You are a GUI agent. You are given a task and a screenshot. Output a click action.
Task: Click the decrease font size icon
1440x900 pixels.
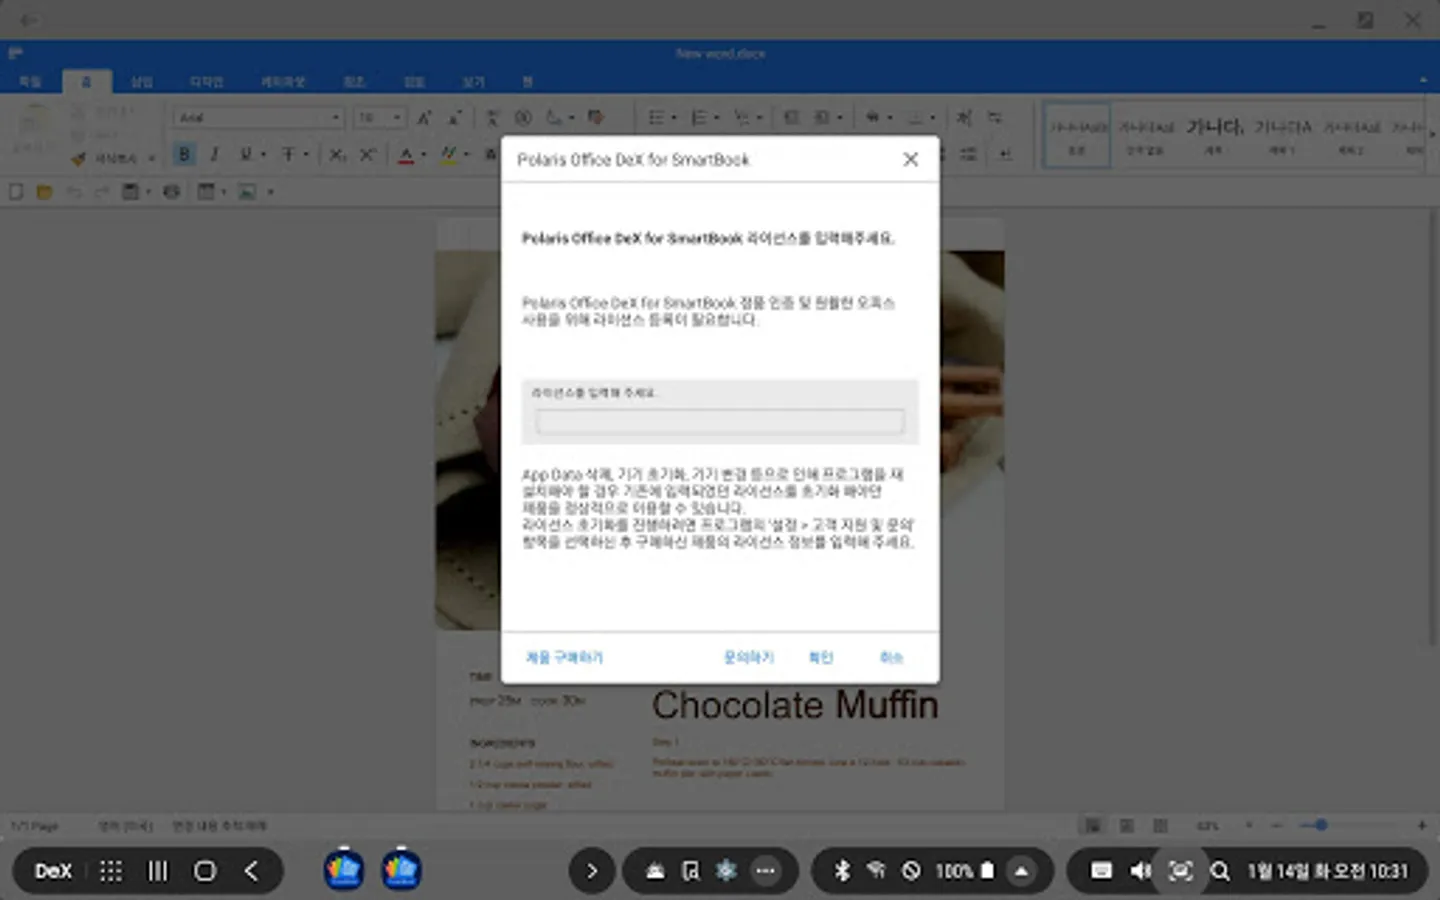455,118
